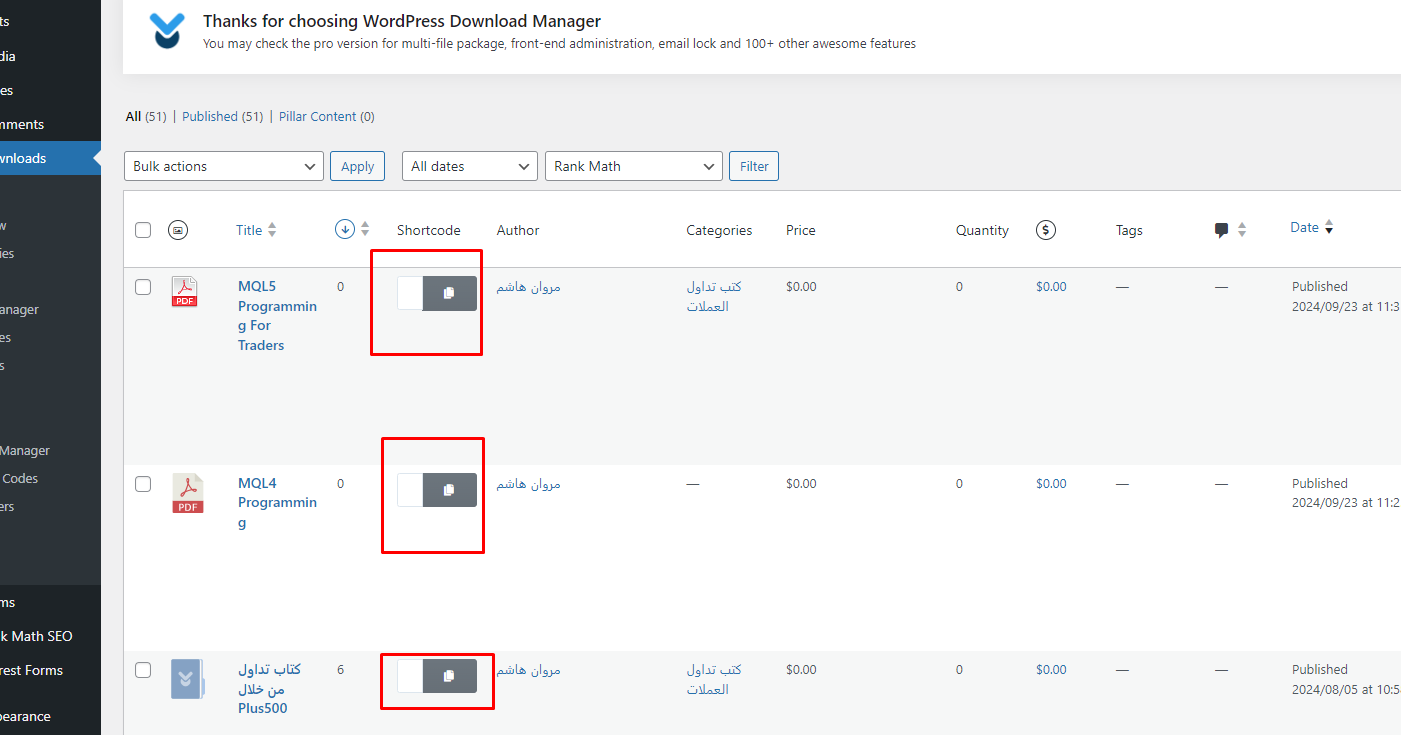Open MQL5 Programming For Traders title link

coord(277,316)
